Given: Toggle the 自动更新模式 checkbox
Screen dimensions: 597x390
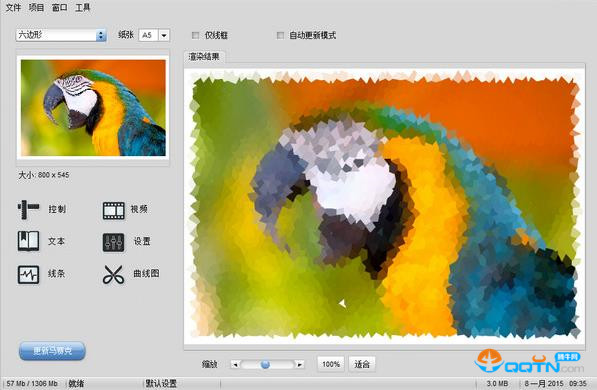Looking at the screenshot, I should coord(280,35).
